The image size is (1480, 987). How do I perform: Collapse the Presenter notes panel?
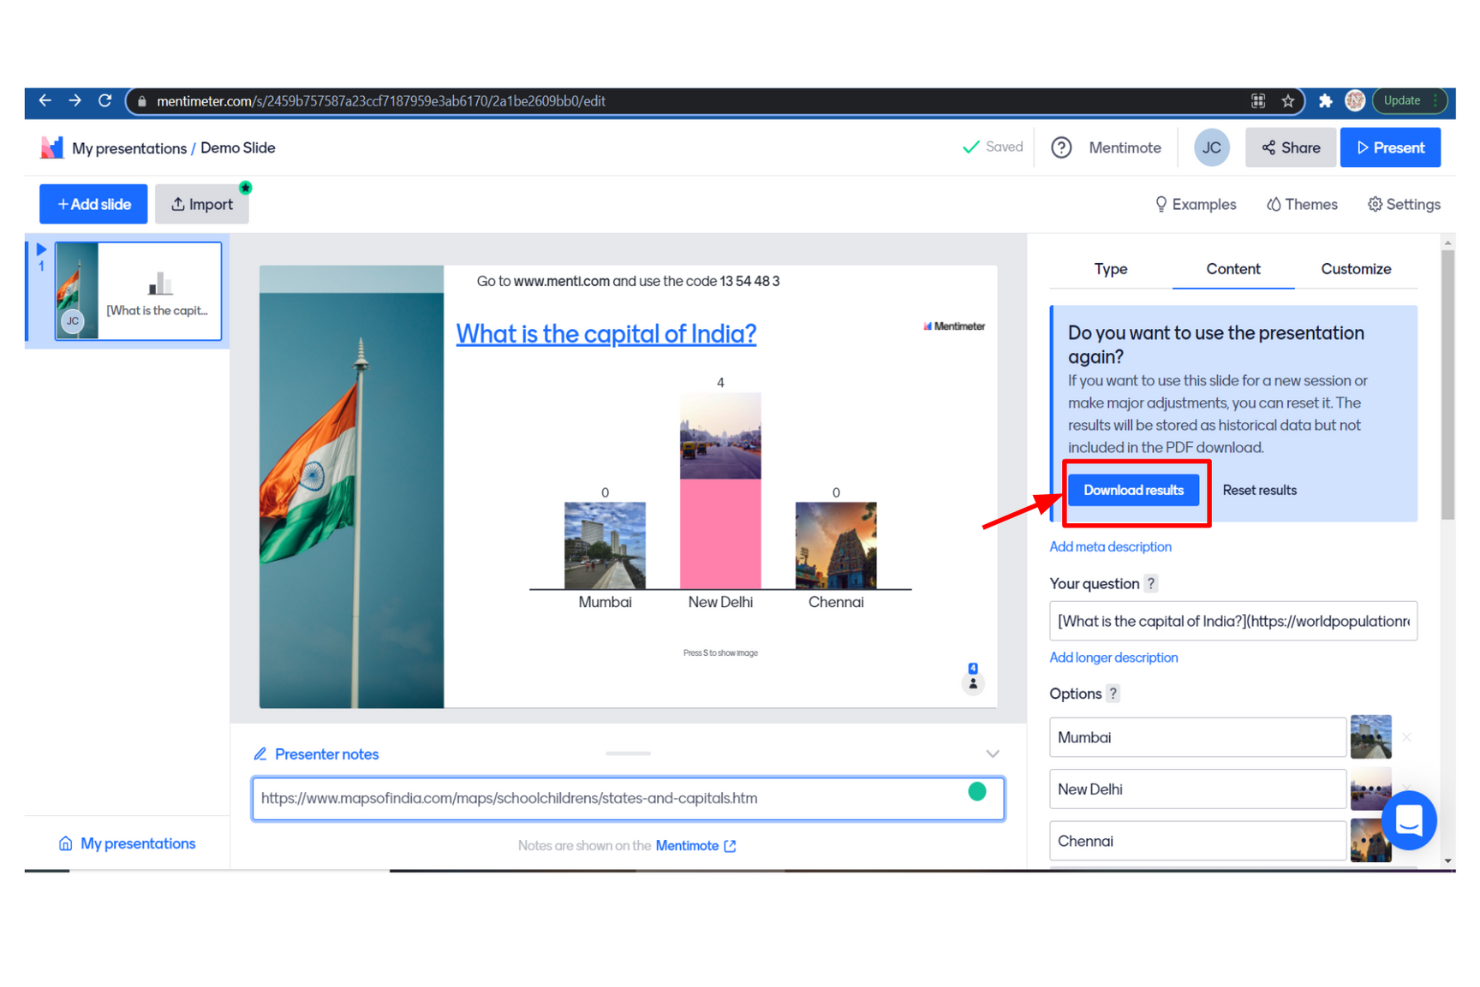pos(993,754)
